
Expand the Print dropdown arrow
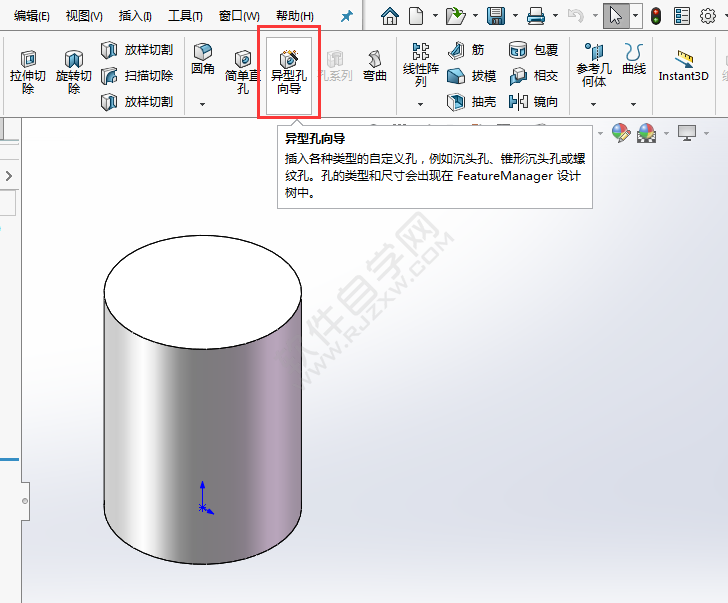click(x=555, y=16)
